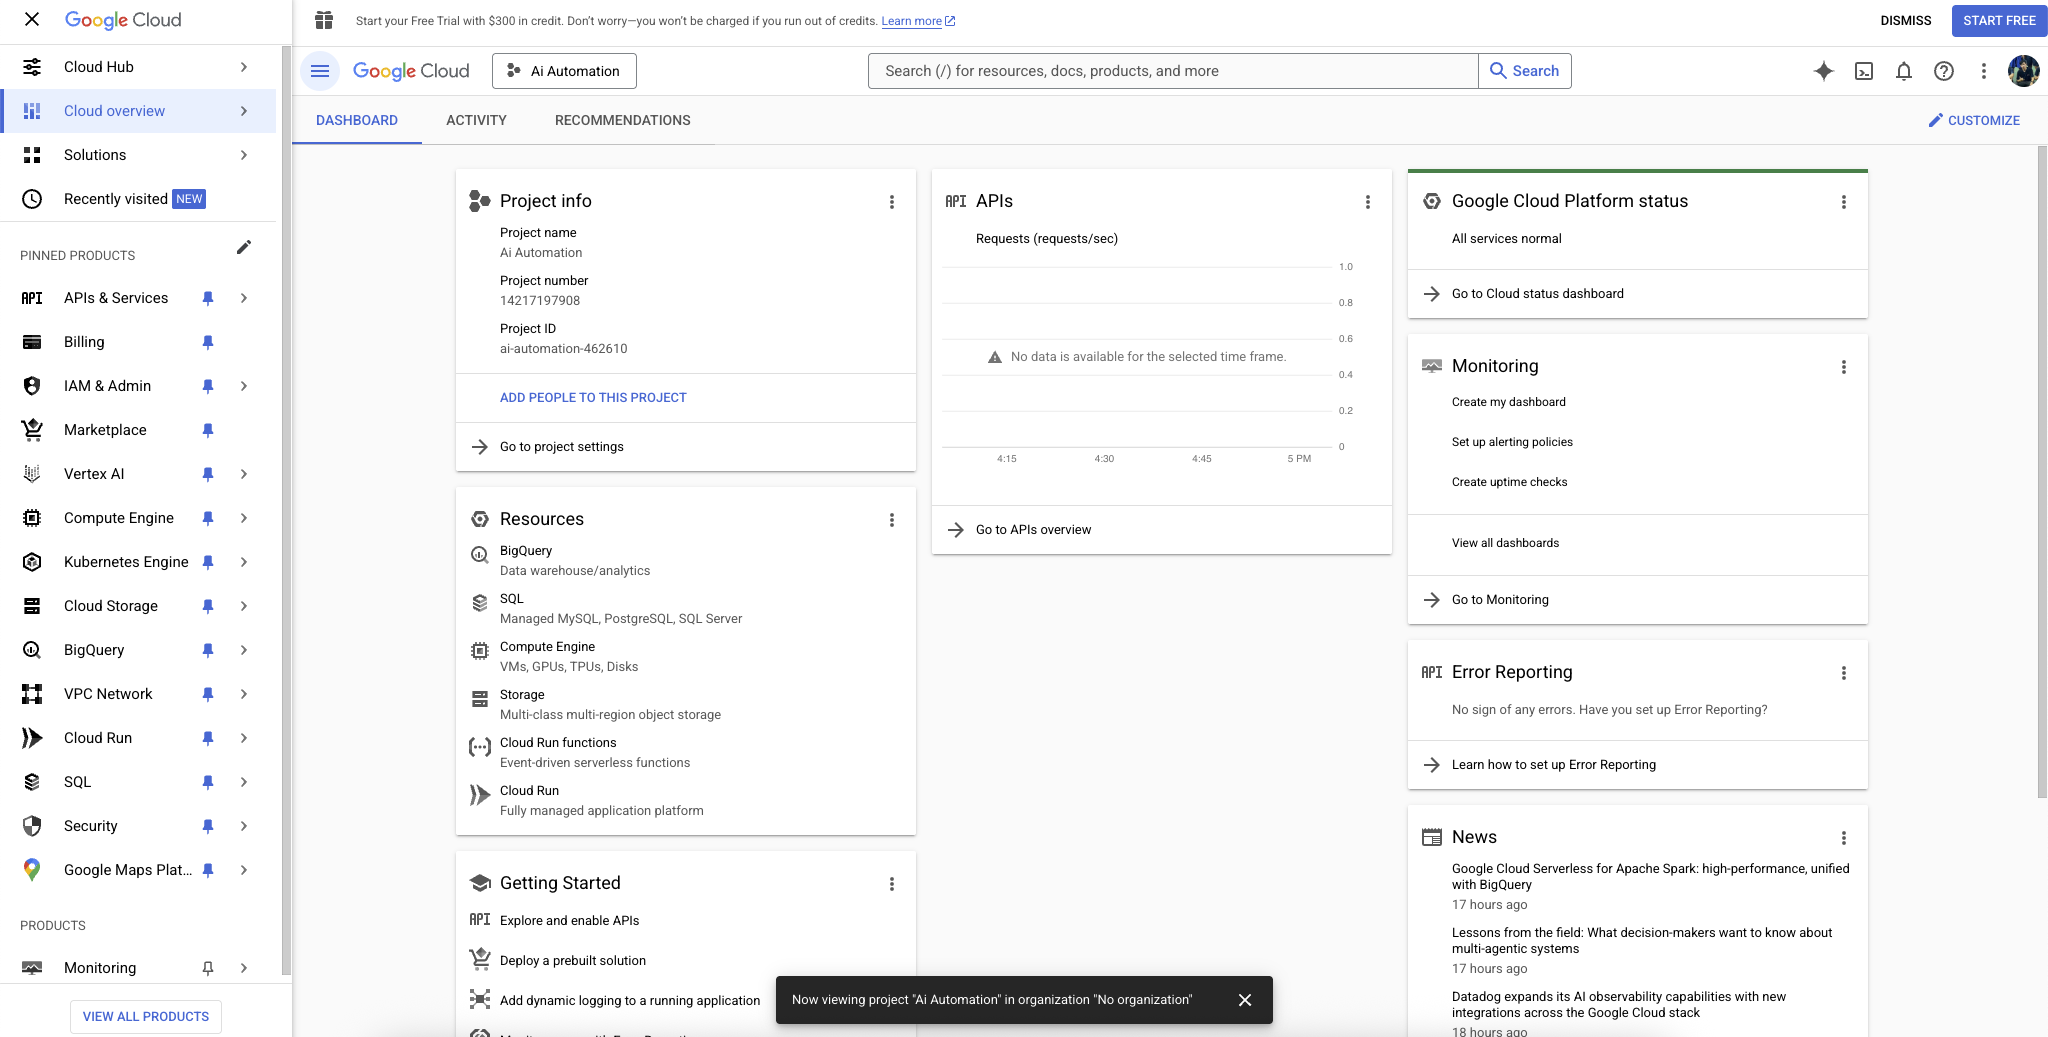Open Monitoring card three-dot menu
Screen dimensions: 2048x1037
1844,367
